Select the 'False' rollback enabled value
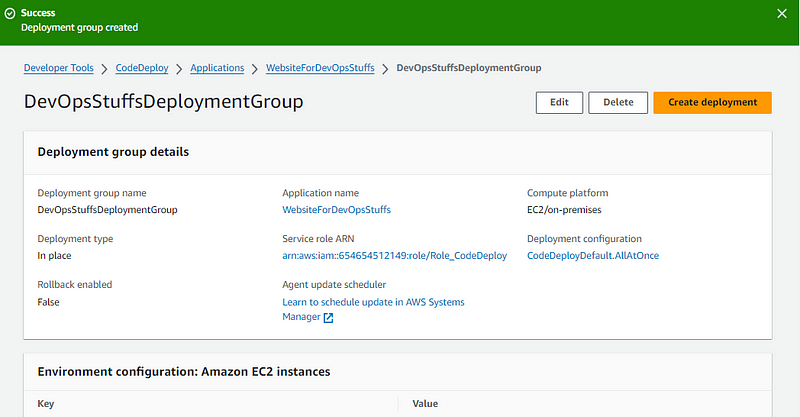Screen dimensions: 800x417 pyautogui.click(x=48, y=302)
